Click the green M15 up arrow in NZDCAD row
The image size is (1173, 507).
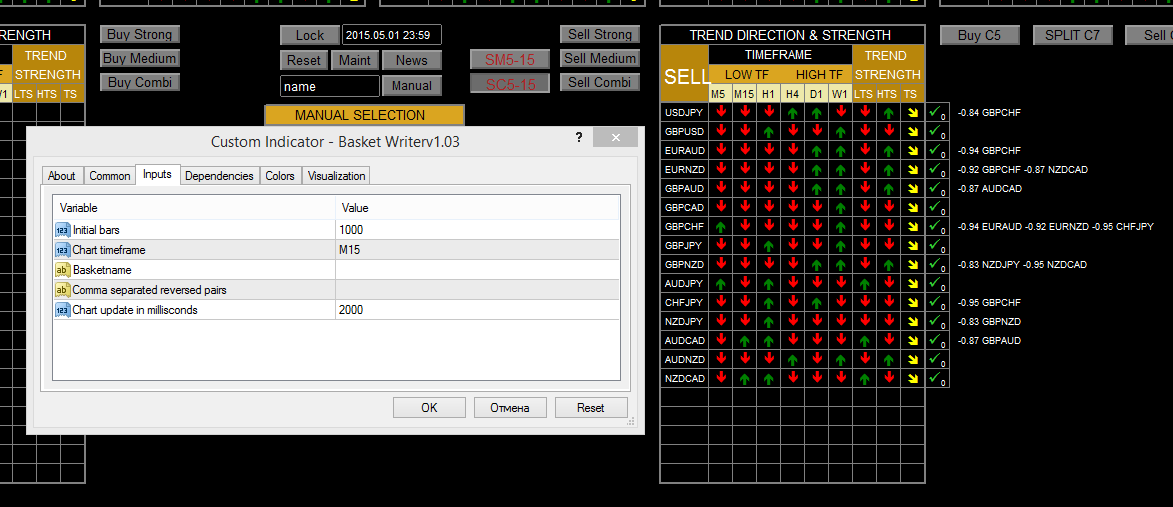(x=744, y=378)
